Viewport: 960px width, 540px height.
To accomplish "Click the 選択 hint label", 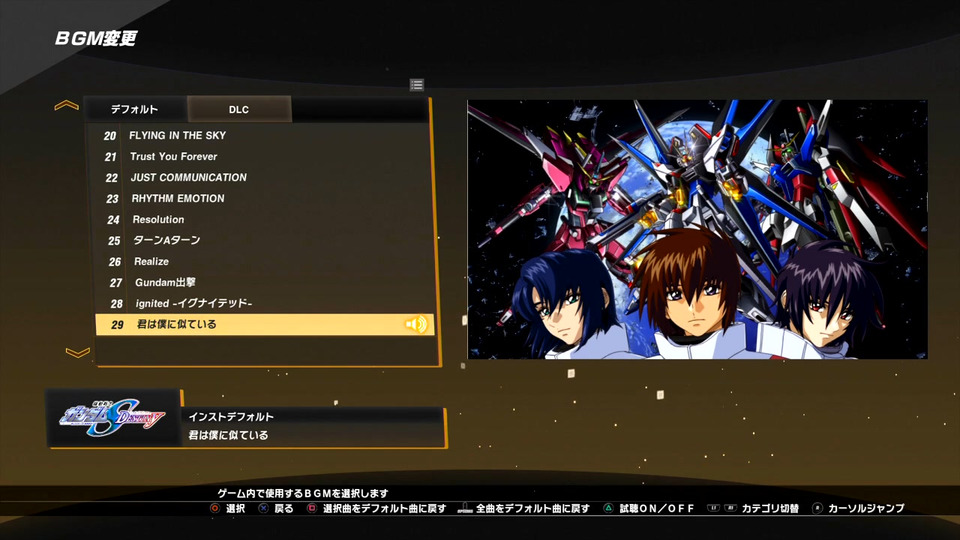I will (x=236, y=508).
